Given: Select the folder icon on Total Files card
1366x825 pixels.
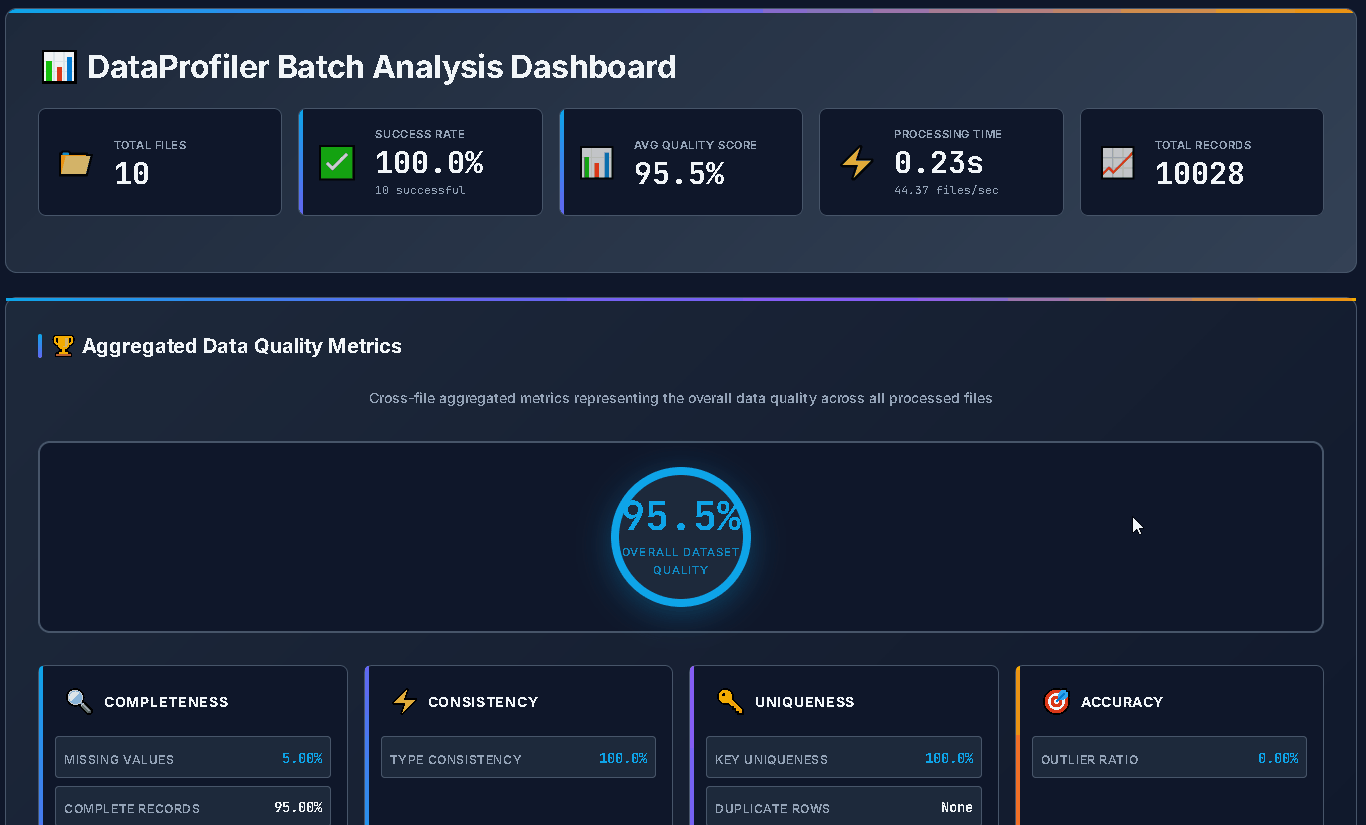Looking at the screenshot, I should [74, 162].
